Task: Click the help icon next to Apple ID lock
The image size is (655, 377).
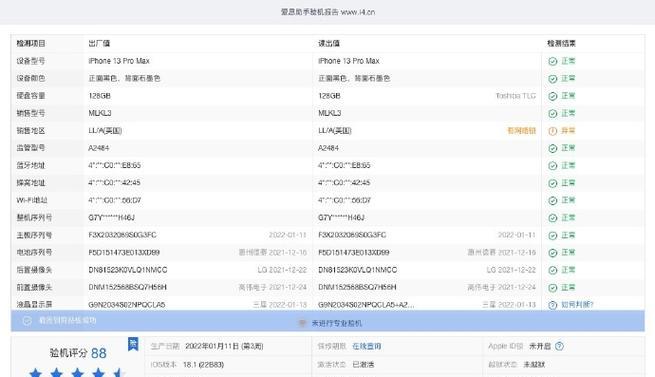Action: (x=559, y=346)
